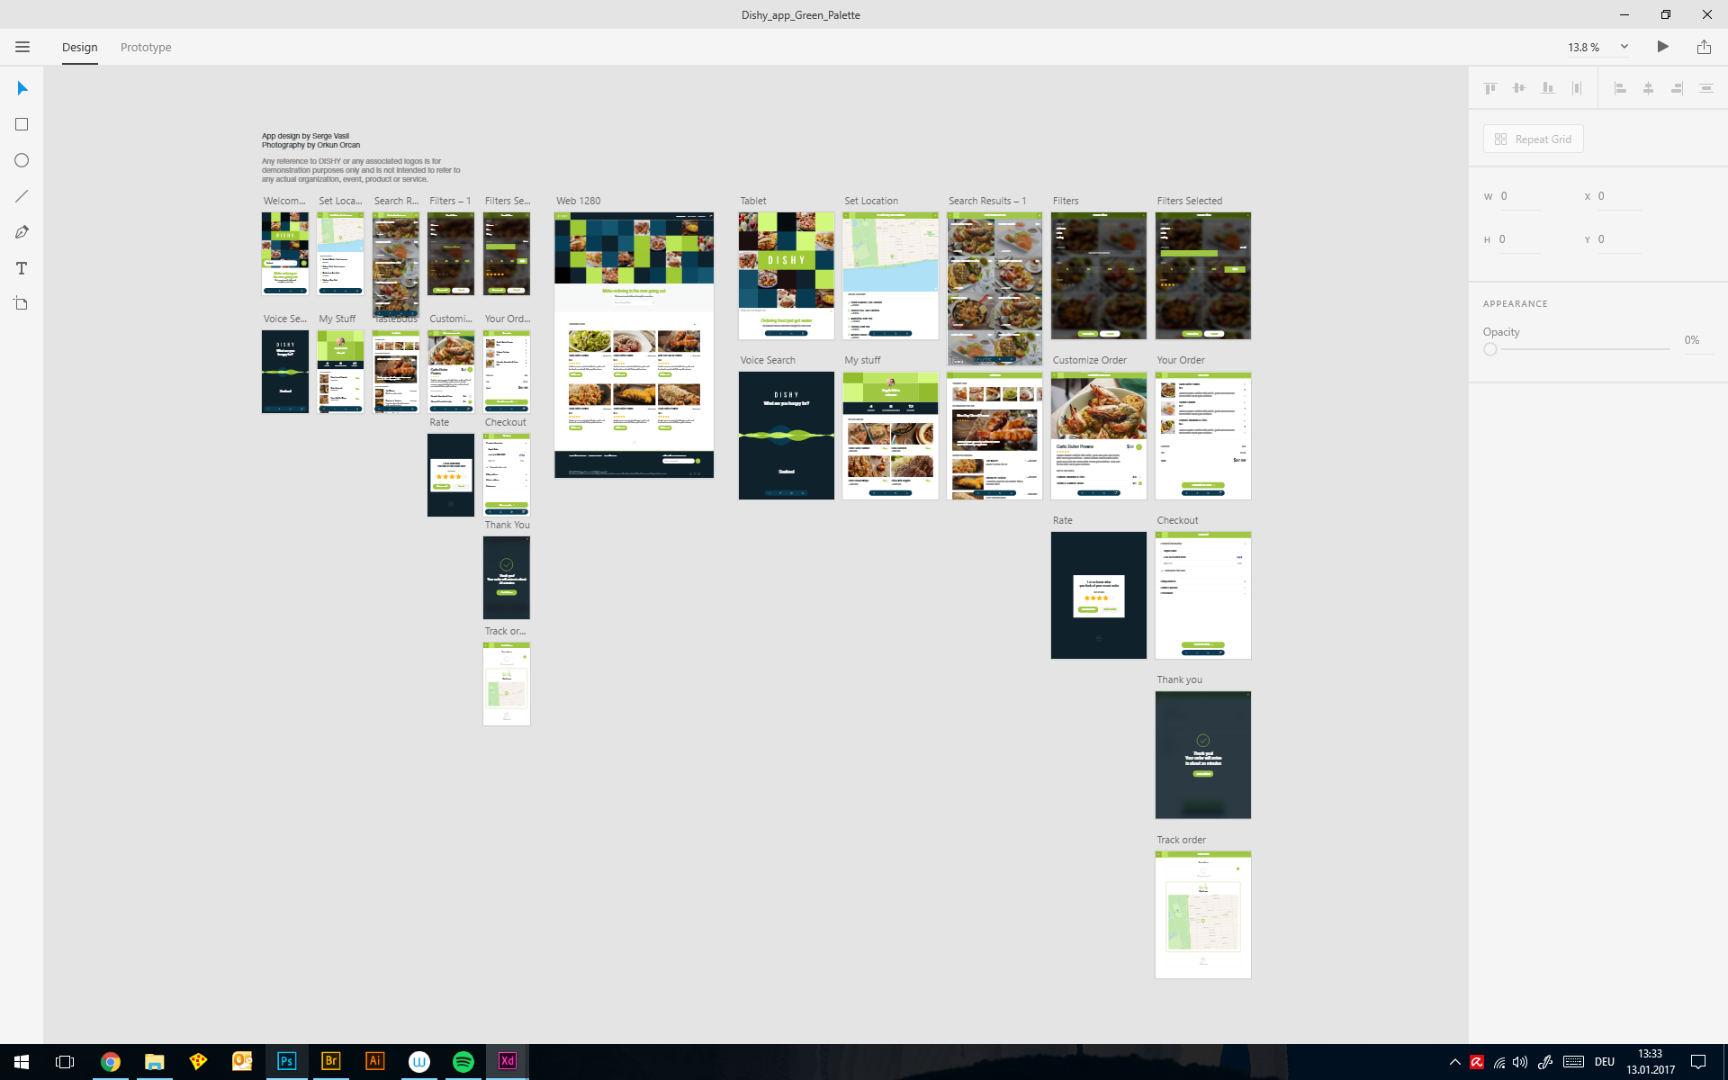
Task: Select the 'Filters Selected' artboard title
Action: click(1189, 201)
